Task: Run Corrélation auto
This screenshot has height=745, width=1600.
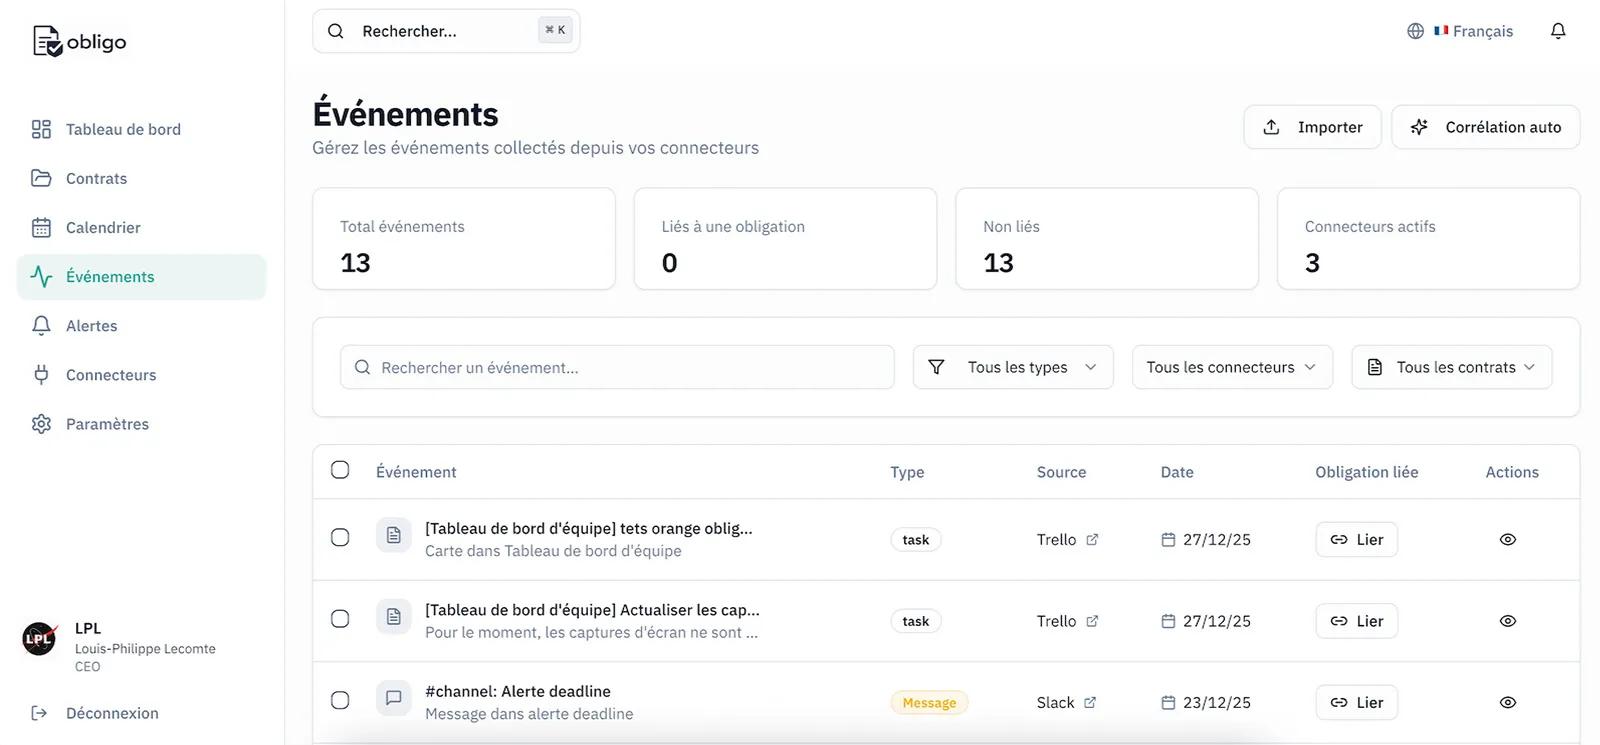Action: tap(1485, 127)
